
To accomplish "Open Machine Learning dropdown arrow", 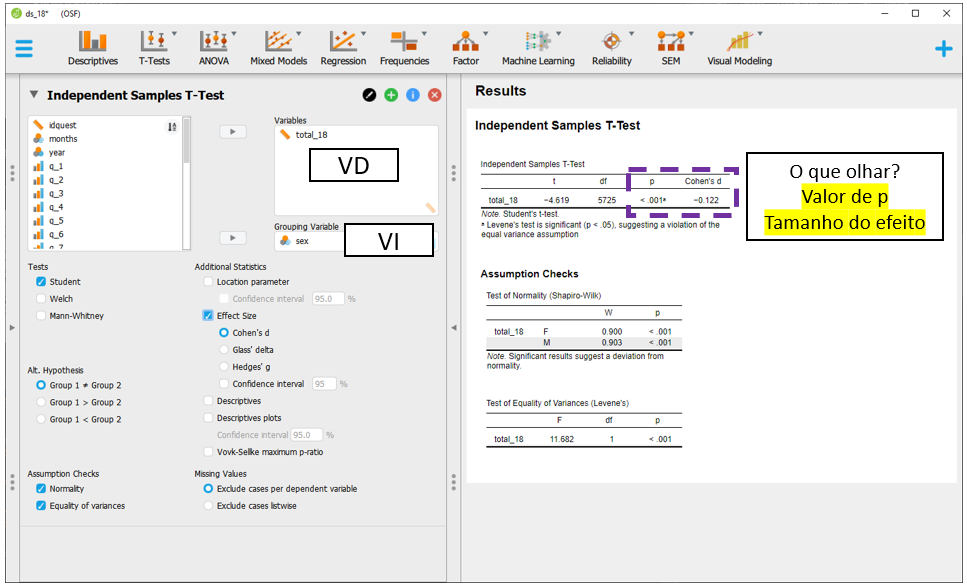I will click(559, 34).
